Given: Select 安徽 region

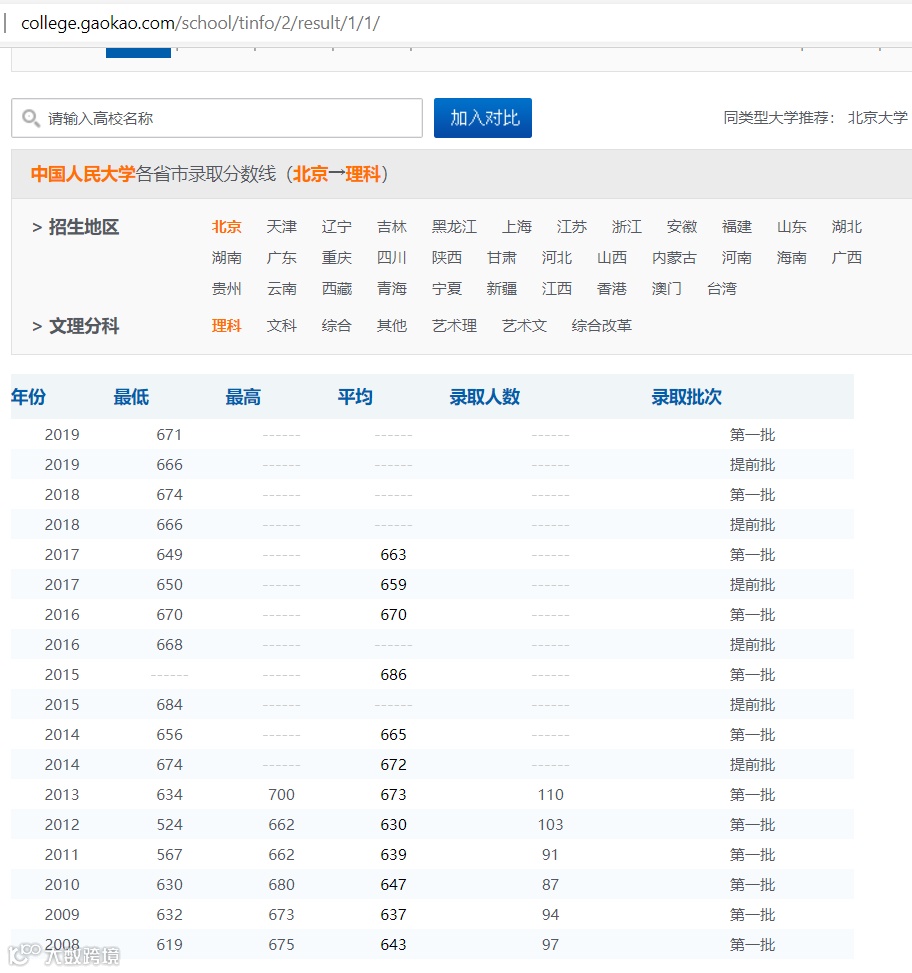Looking at the screenshot, I should click(682, 226).
